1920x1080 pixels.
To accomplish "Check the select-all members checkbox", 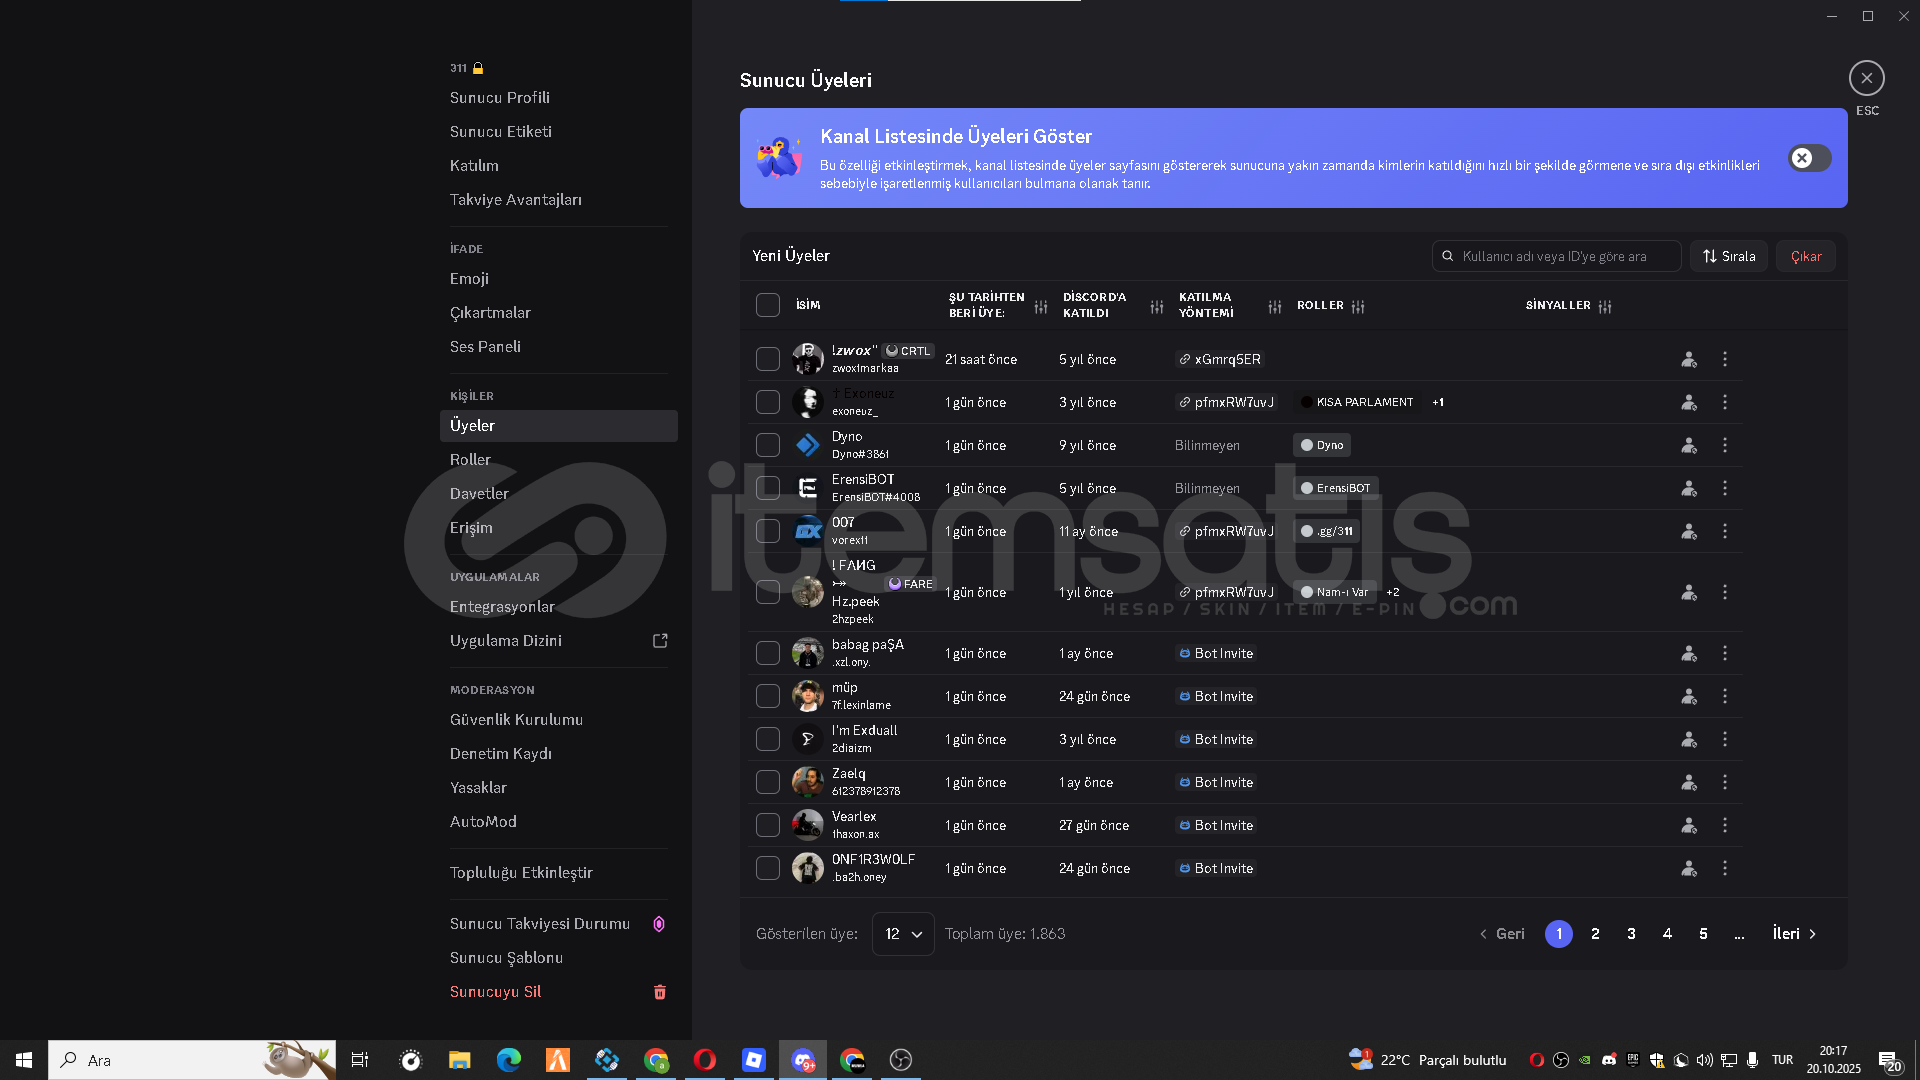I will tap(768, 305).
